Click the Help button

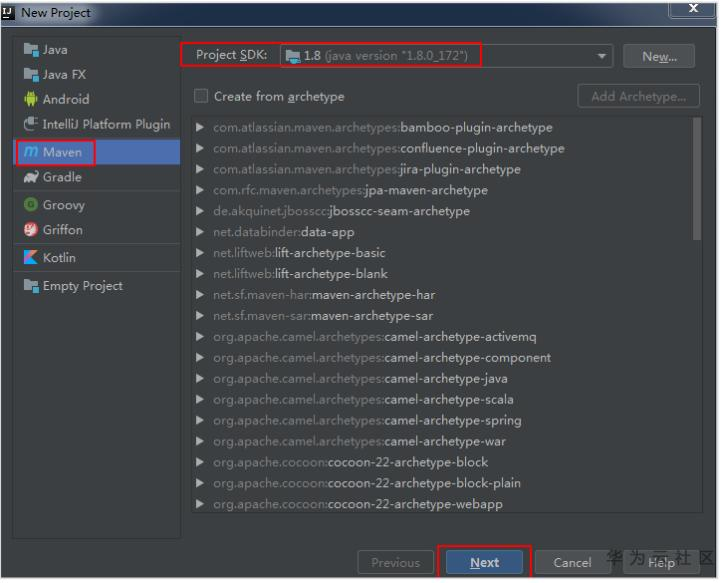tap(661, 562)
